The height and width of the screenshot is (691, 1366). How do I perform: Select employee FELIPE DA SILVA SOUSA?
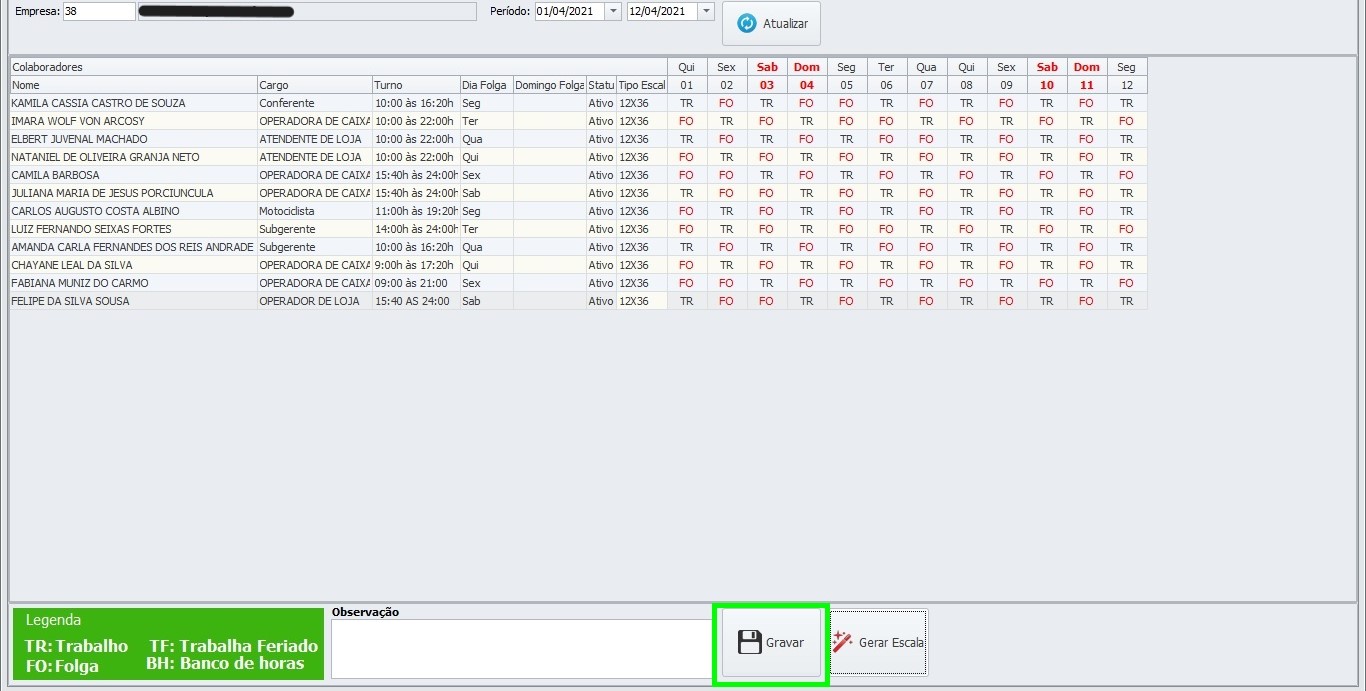[x=70, y=301]
